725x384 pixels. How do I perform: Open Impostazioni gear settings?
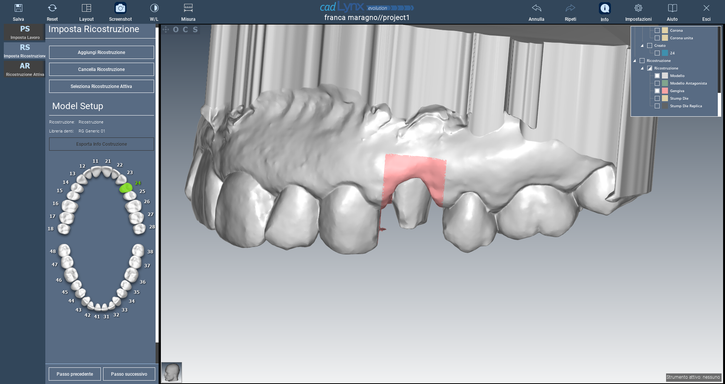[639, 8]
